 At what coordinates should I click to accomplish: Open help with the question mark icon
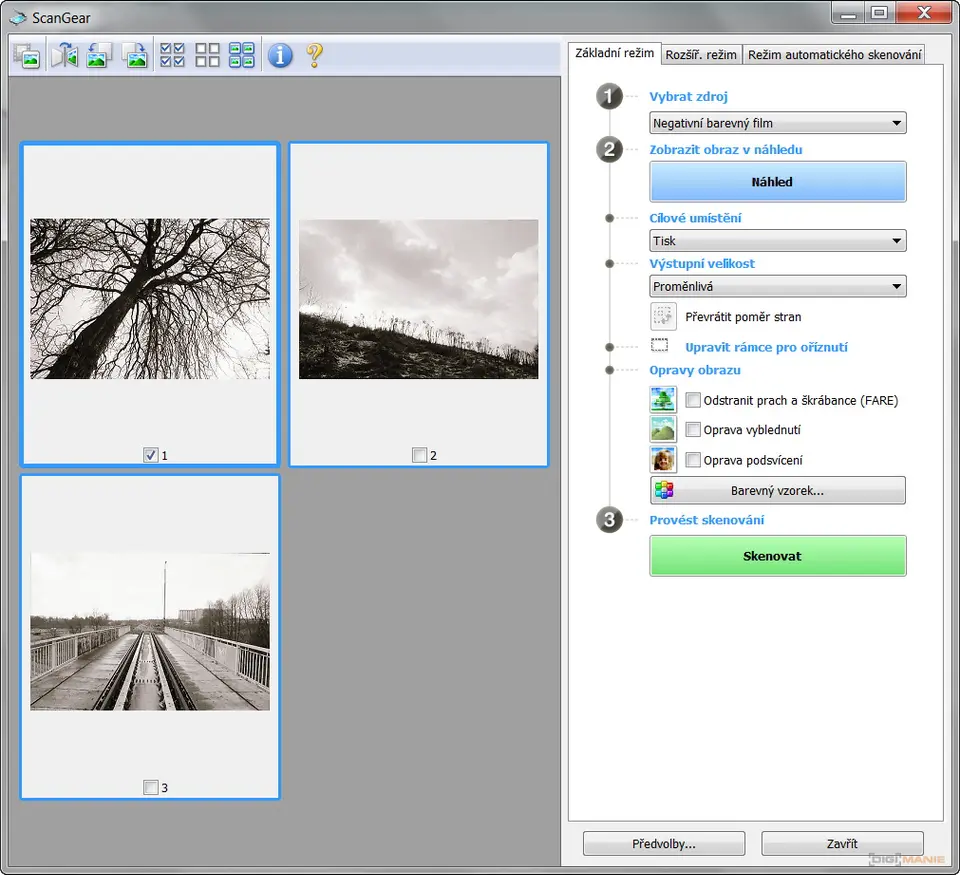(314, 56)
